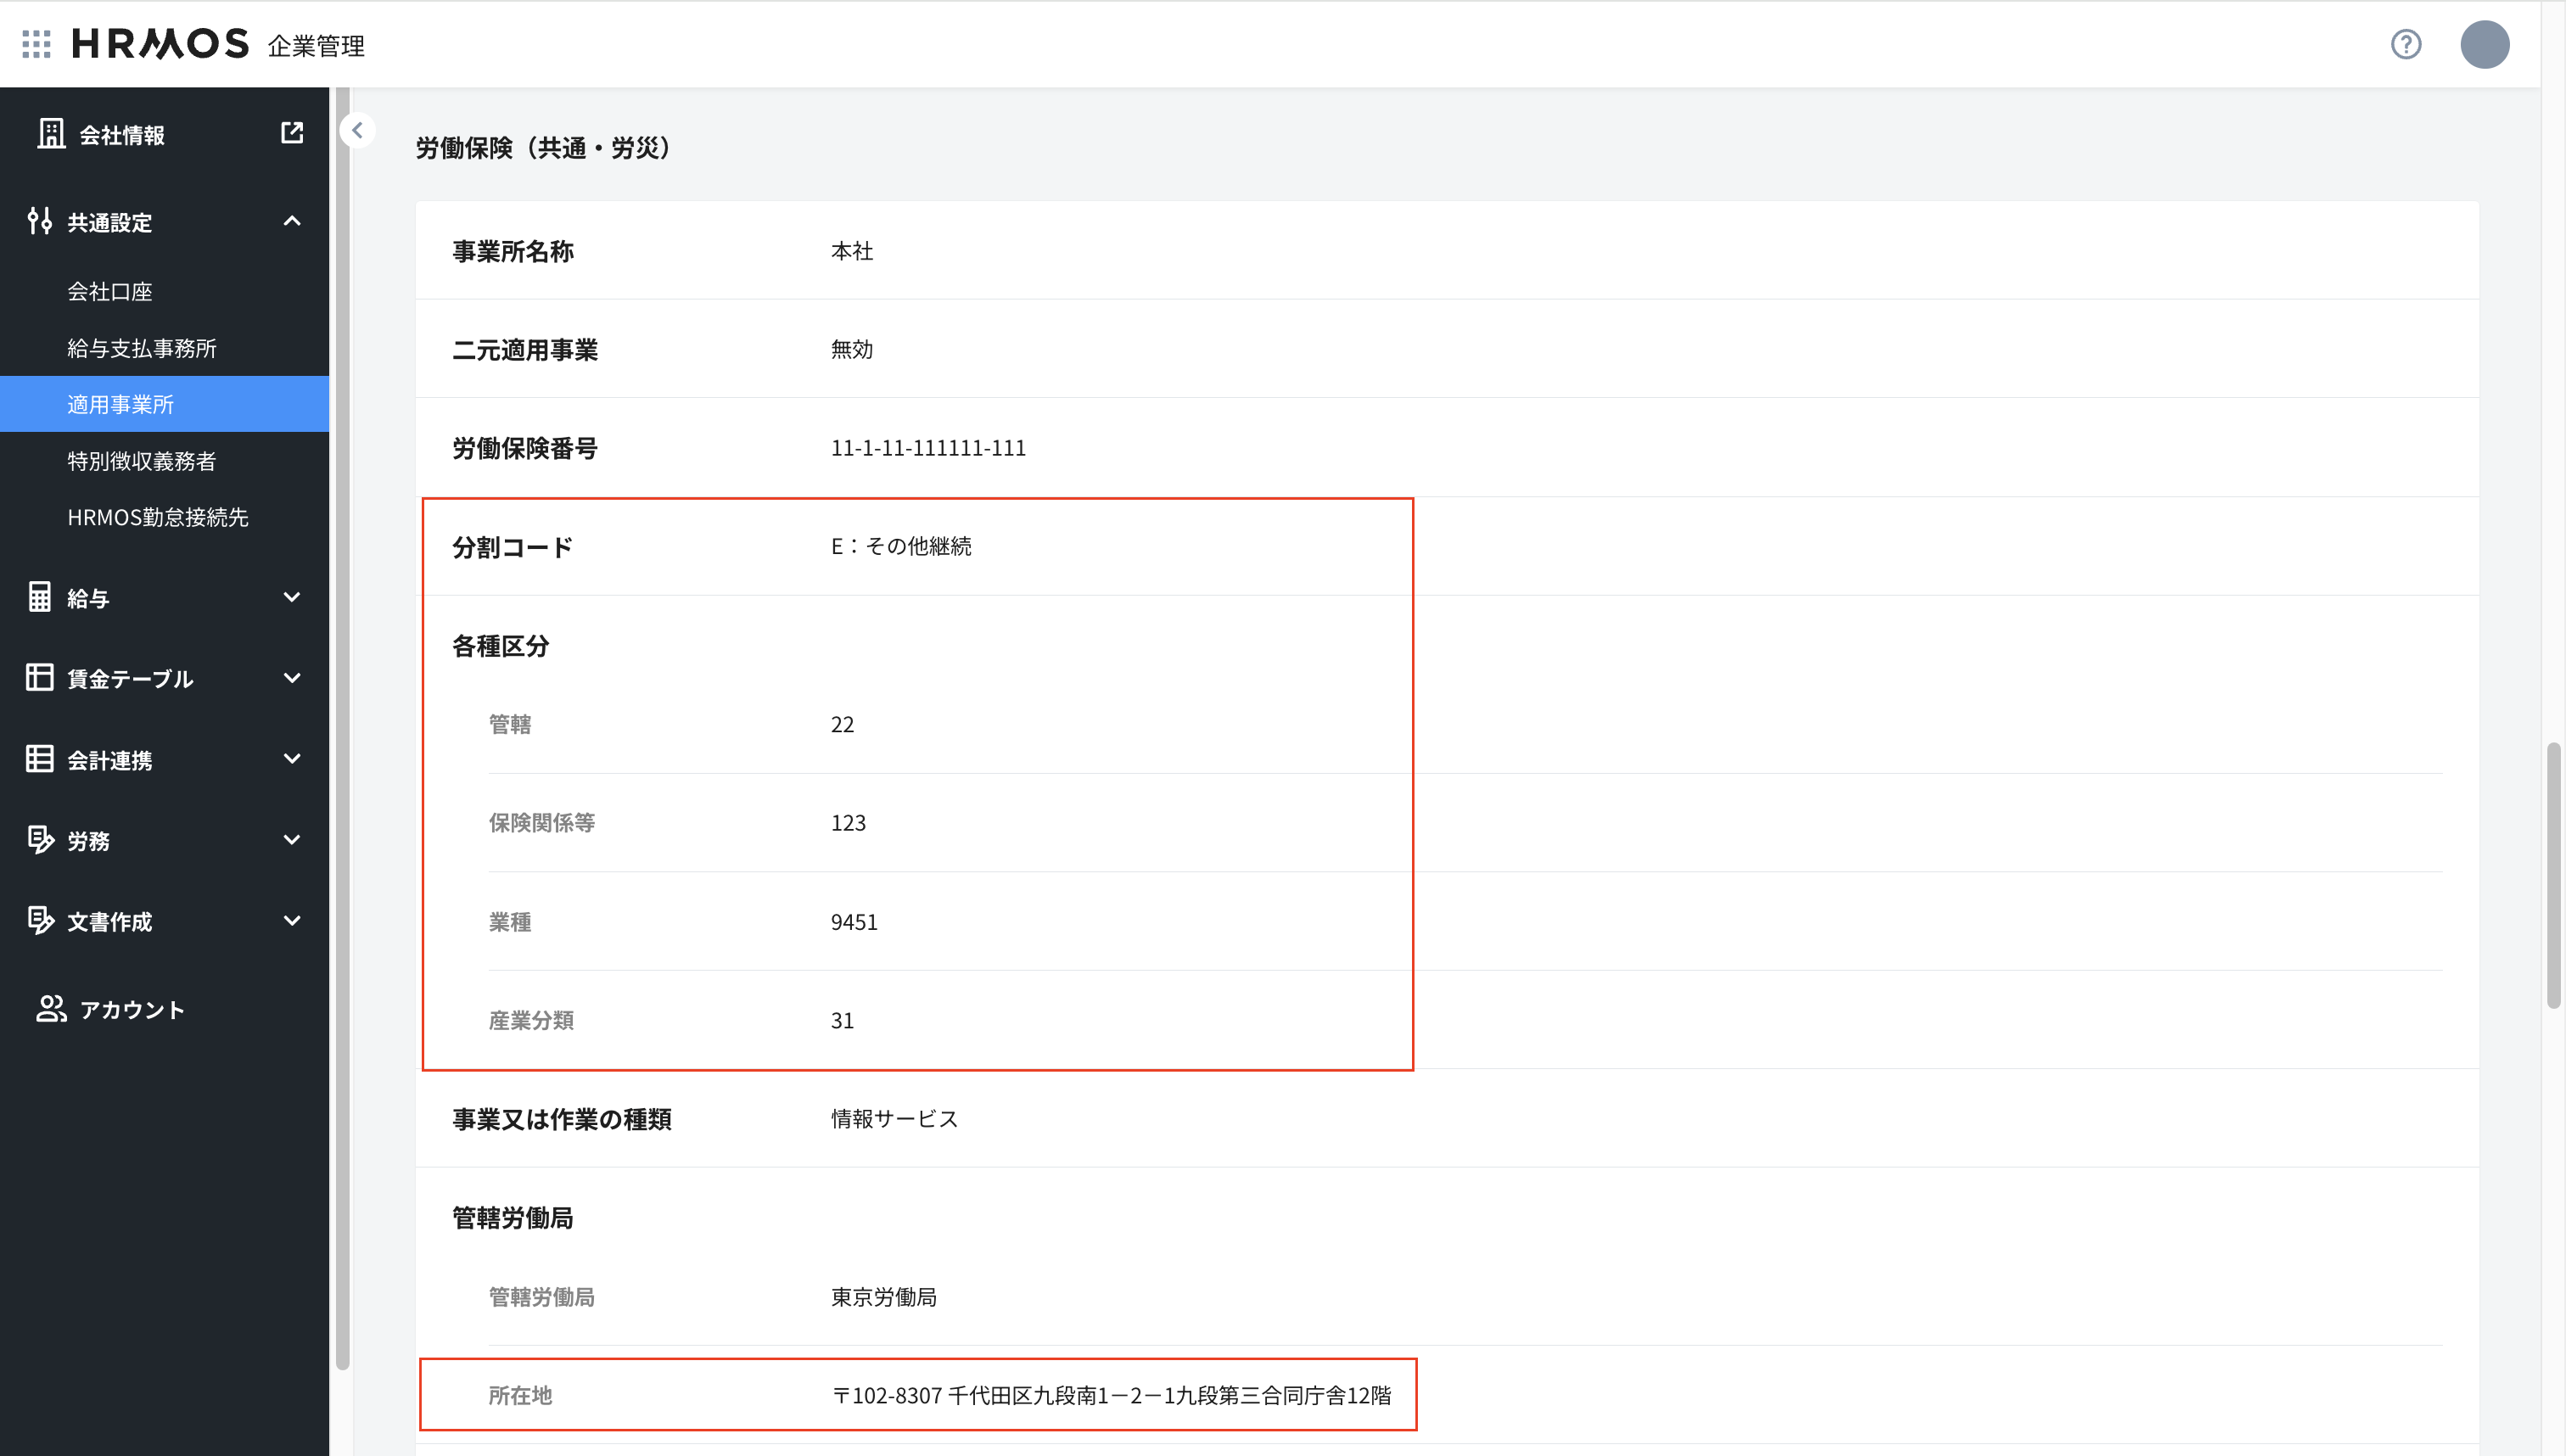Image resolution: width=2566 pixels, height=1456 pixels.
Task: Click the 給与 calculator icon
Action: [x=39, y=597]
